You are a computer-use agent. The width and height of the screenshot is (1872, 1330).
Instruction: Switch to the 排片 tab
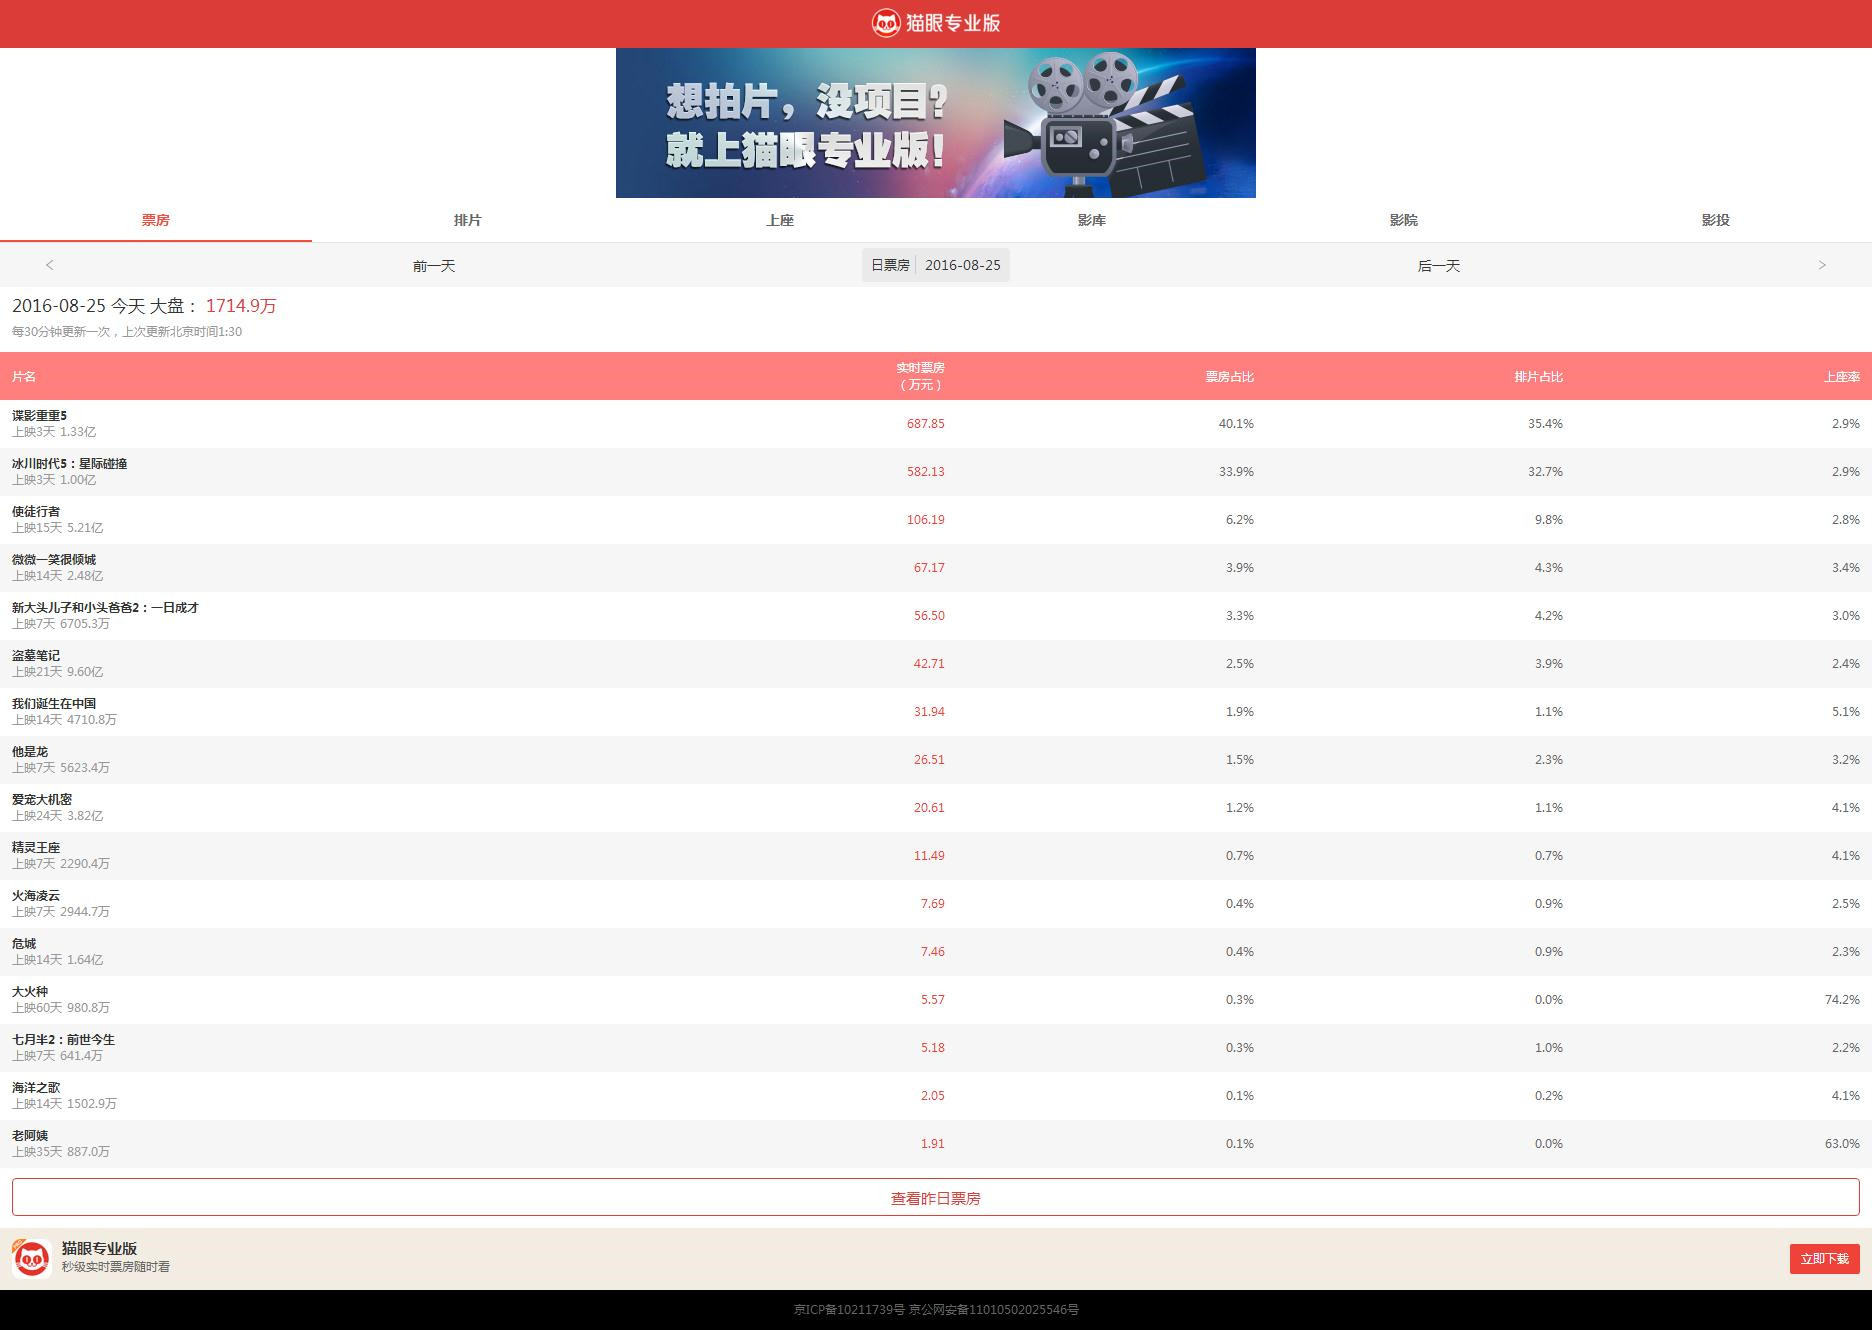(x=468, y=220)
